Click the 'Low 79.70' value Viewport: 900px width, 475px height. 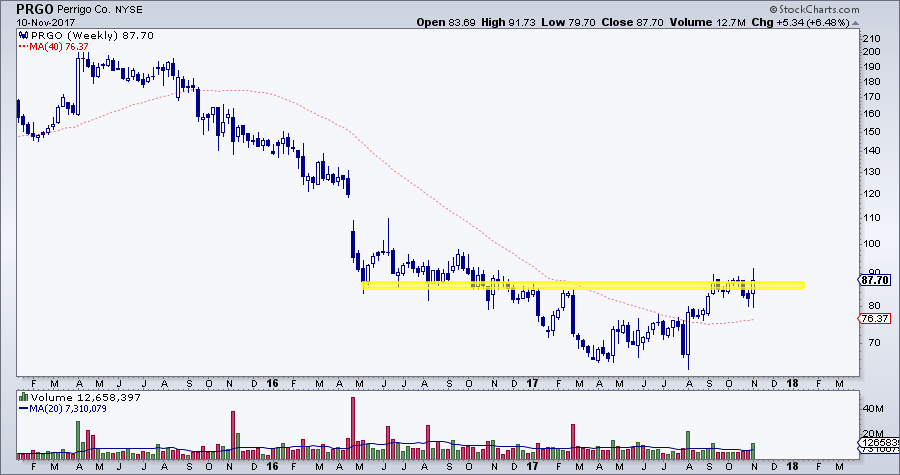click(569, 22)
